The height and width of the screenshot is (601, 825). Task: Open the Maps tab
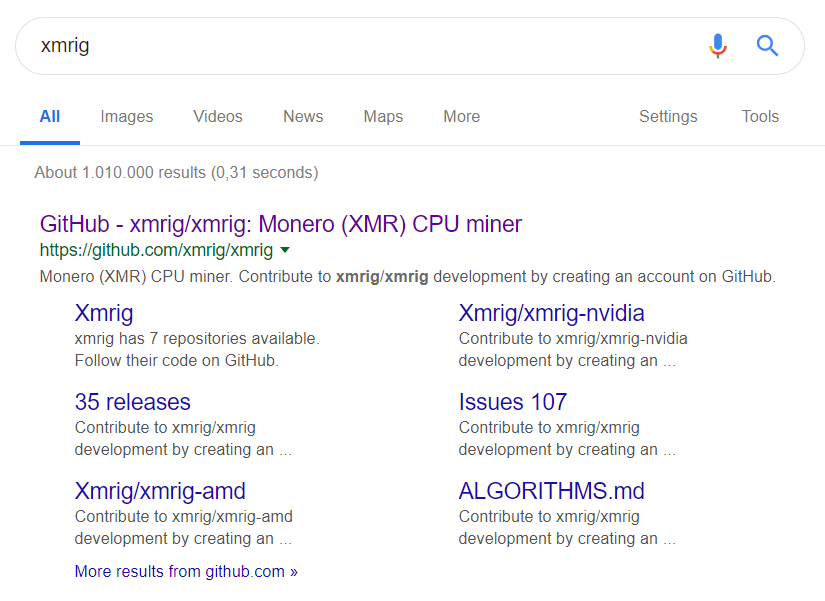point(383,116)
